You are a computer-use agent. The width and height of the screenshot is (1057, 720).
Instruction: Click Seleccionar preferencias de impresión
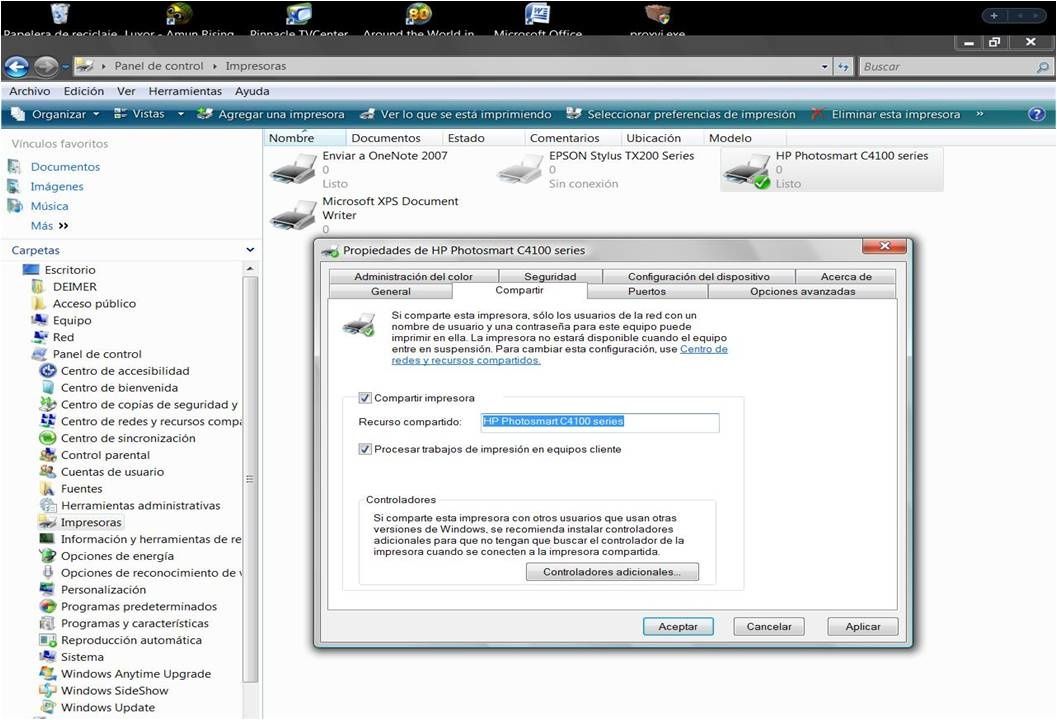(x=681, y=114)
